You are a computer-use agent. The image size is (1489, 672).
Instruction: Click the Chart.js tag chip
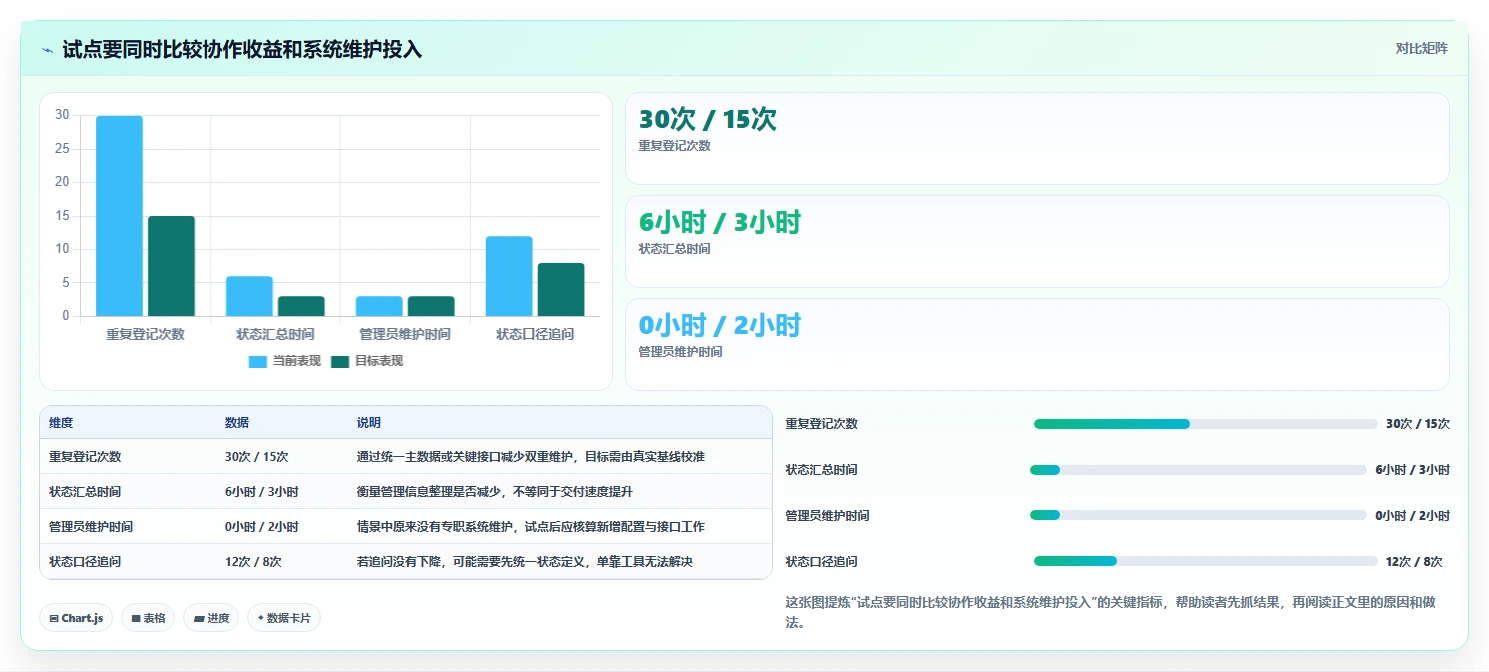[x=76, y=618]
